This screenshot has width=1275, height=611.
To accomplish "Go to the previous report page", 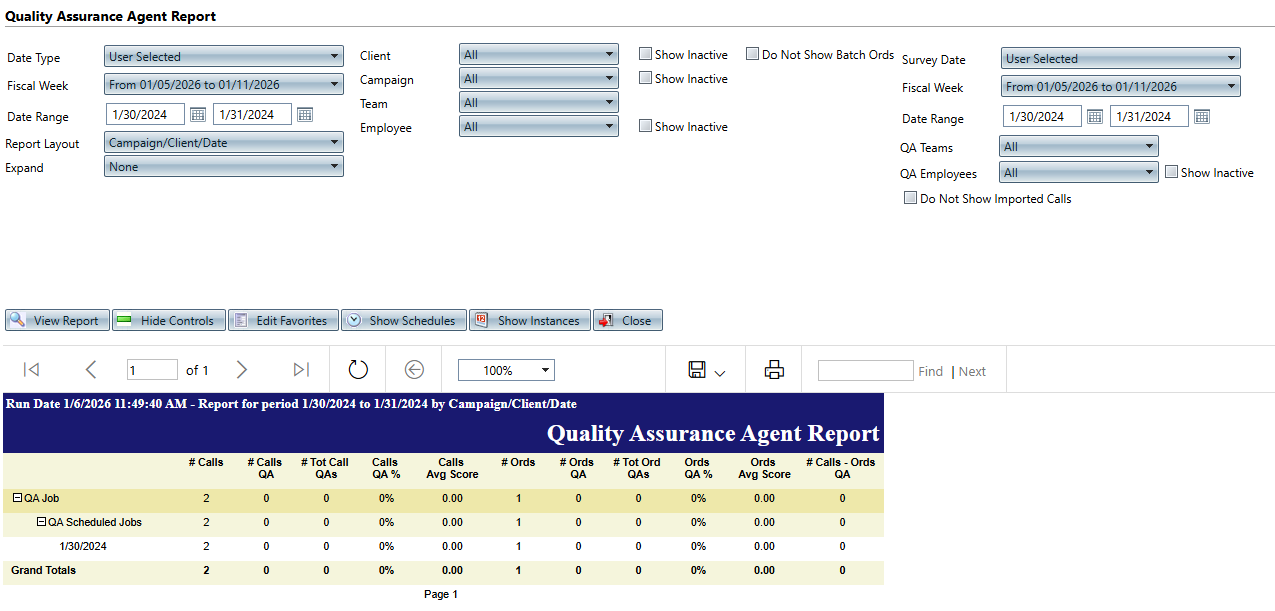I will [x=91, y=370].
